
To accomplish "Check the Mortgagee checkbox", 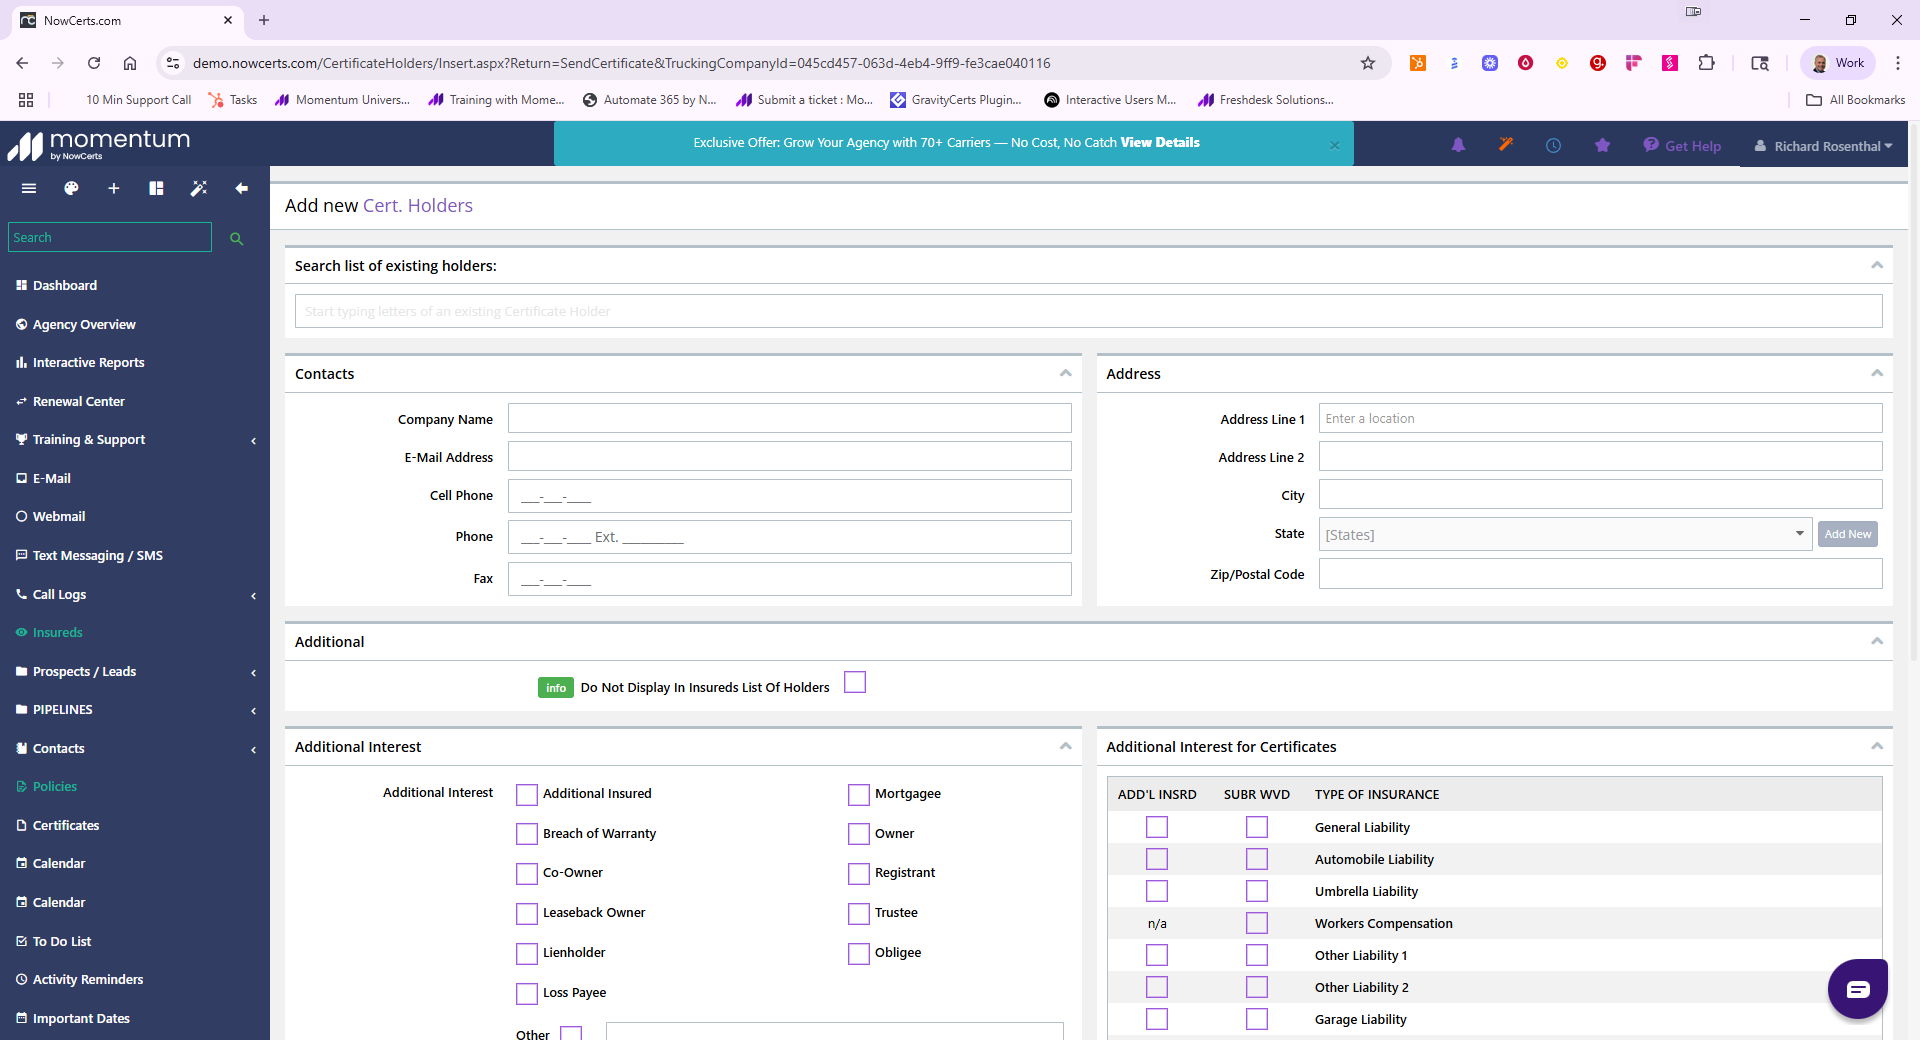I will click(x=859, y=795).
